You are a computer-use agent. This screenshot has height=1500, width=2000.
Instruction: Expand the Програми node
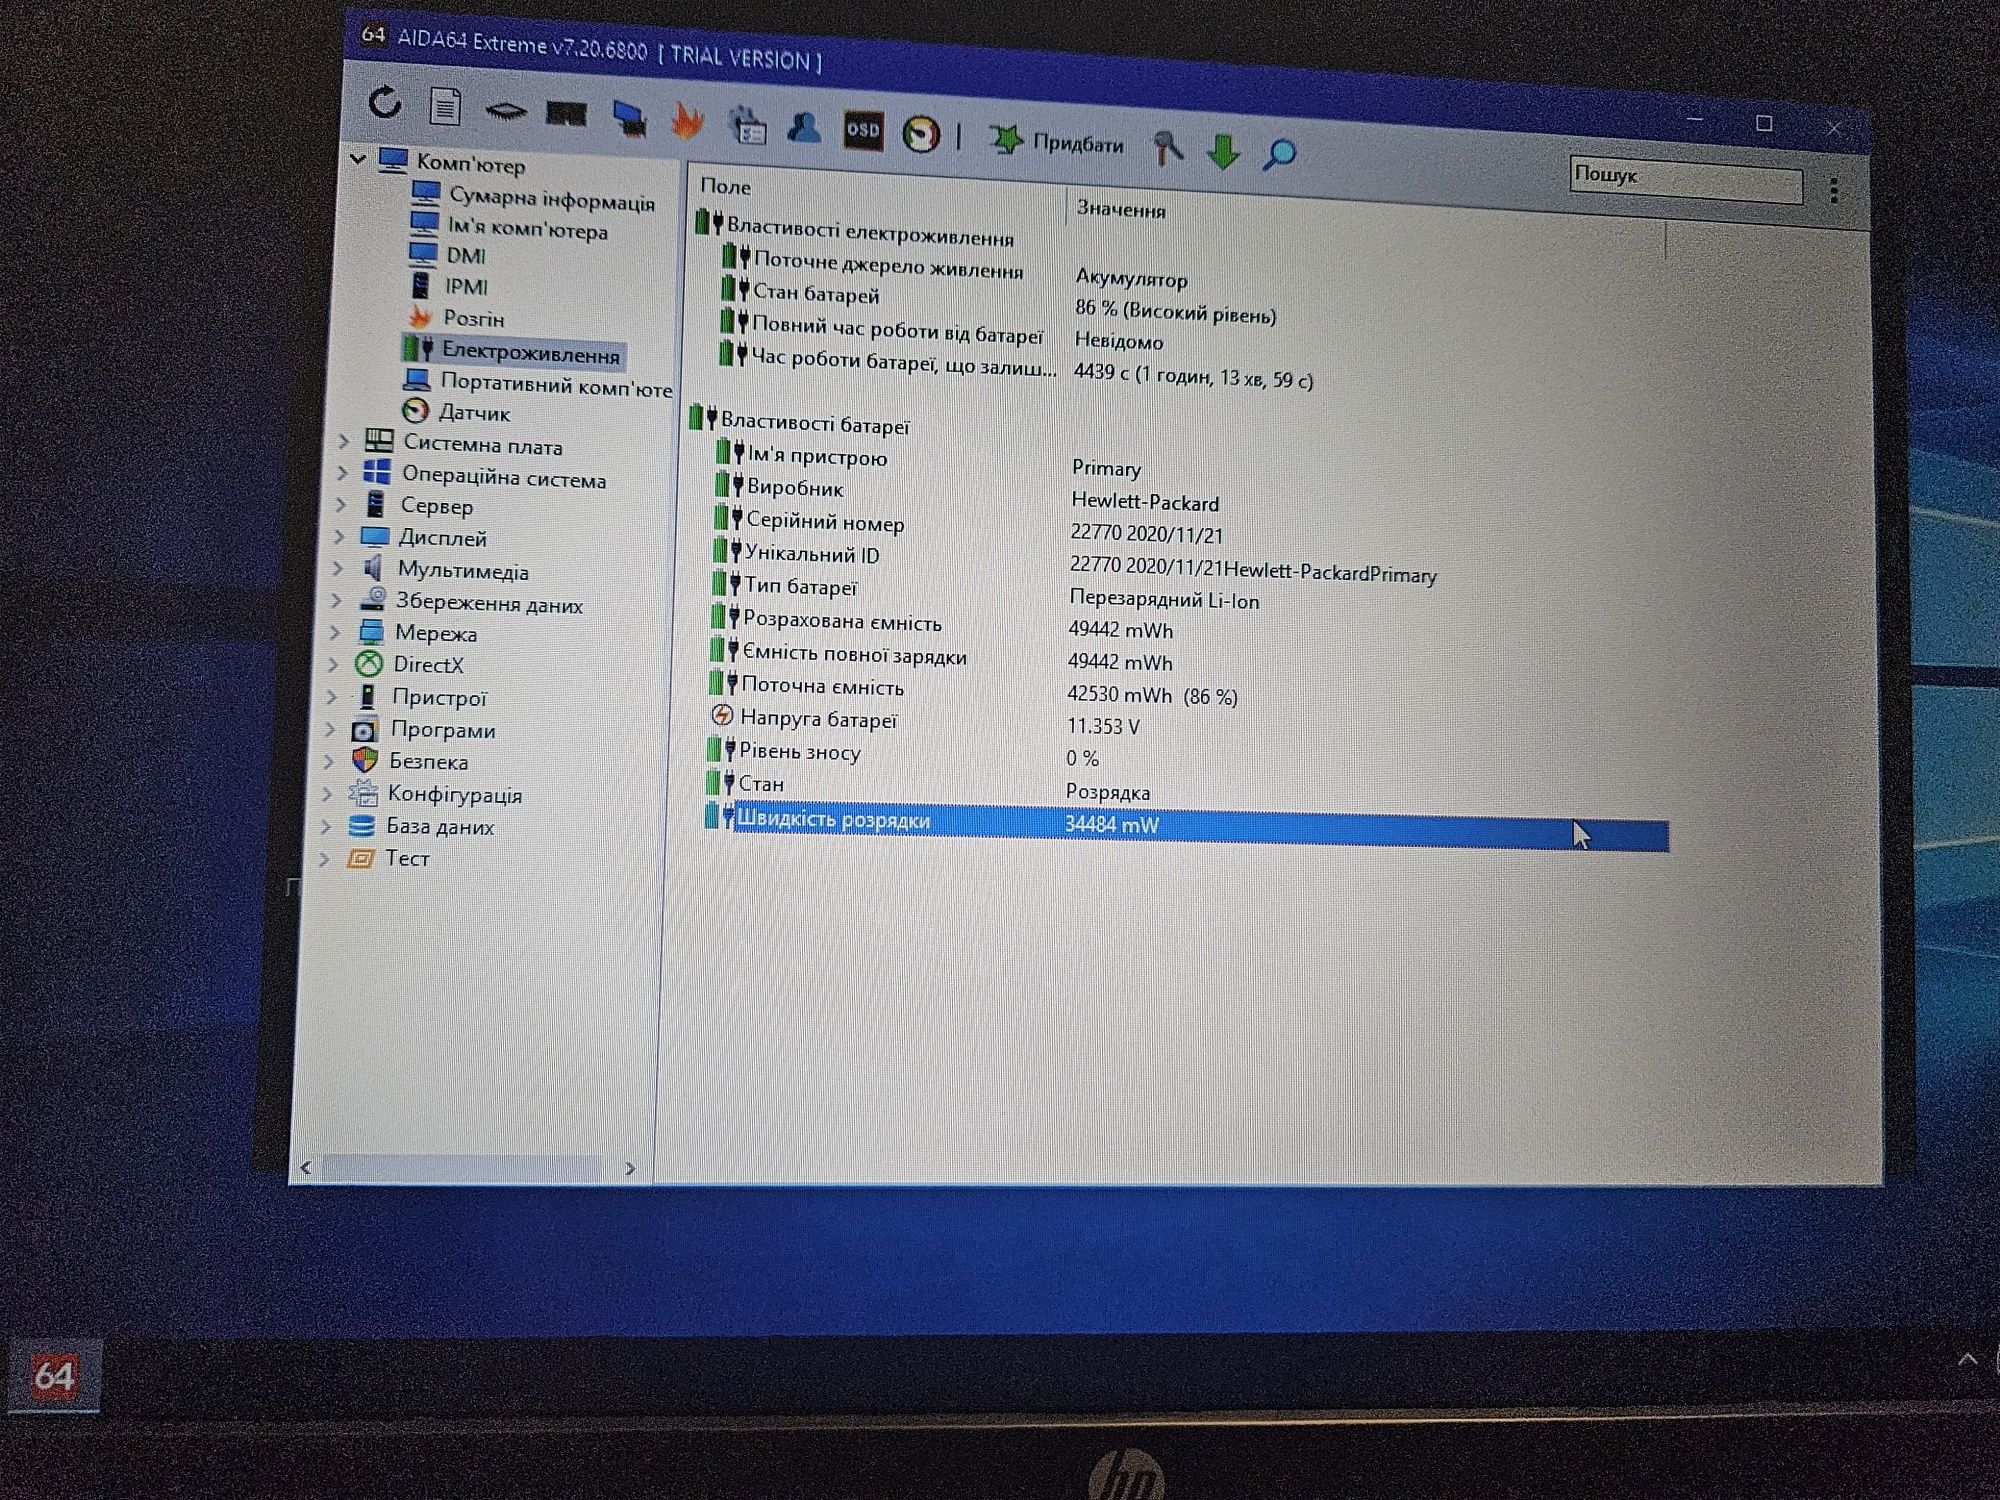click(x=330, y=729)
